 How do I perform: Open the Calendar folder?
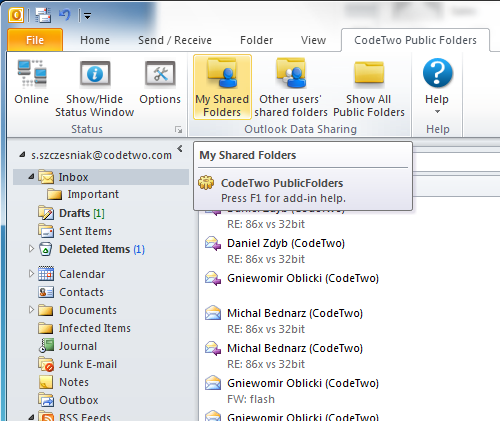click(x=82, y=274)
